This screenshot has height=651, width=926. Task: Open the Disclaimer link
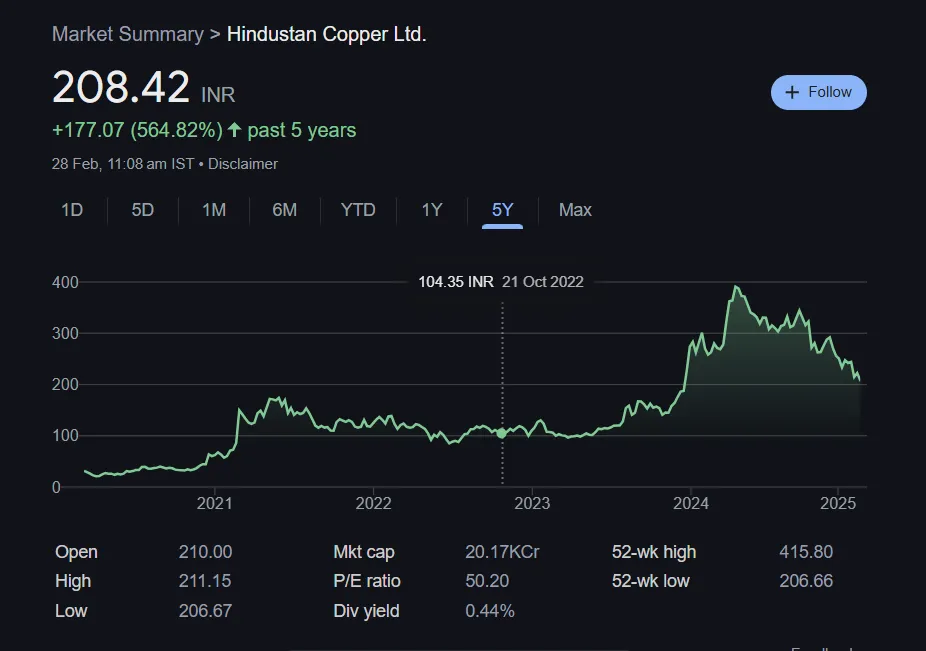pyautogui.click(x=243, y=164)
